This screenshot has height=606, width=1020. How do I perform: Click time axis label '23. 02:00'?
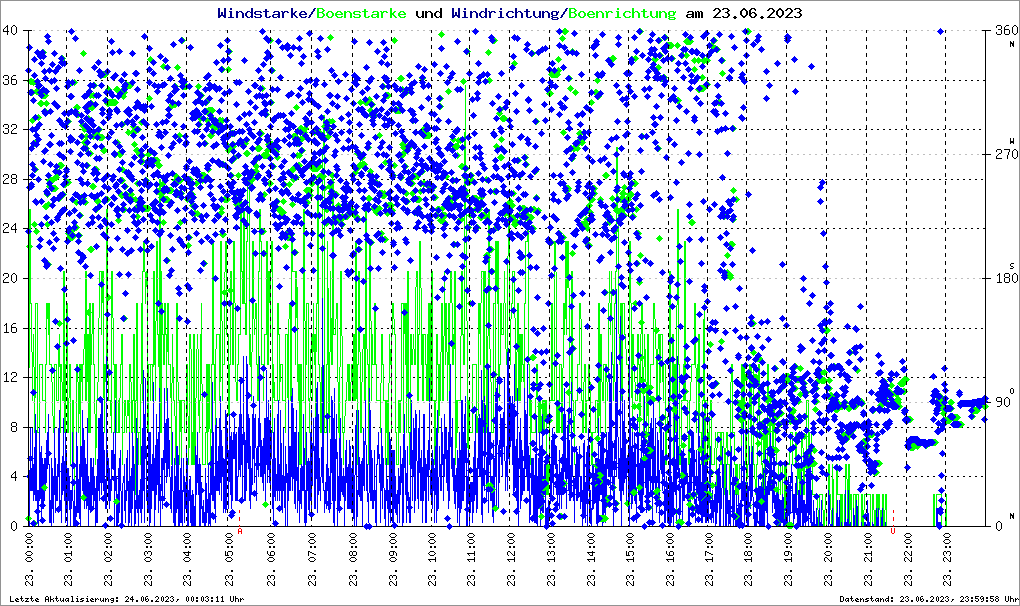point(108,559)
